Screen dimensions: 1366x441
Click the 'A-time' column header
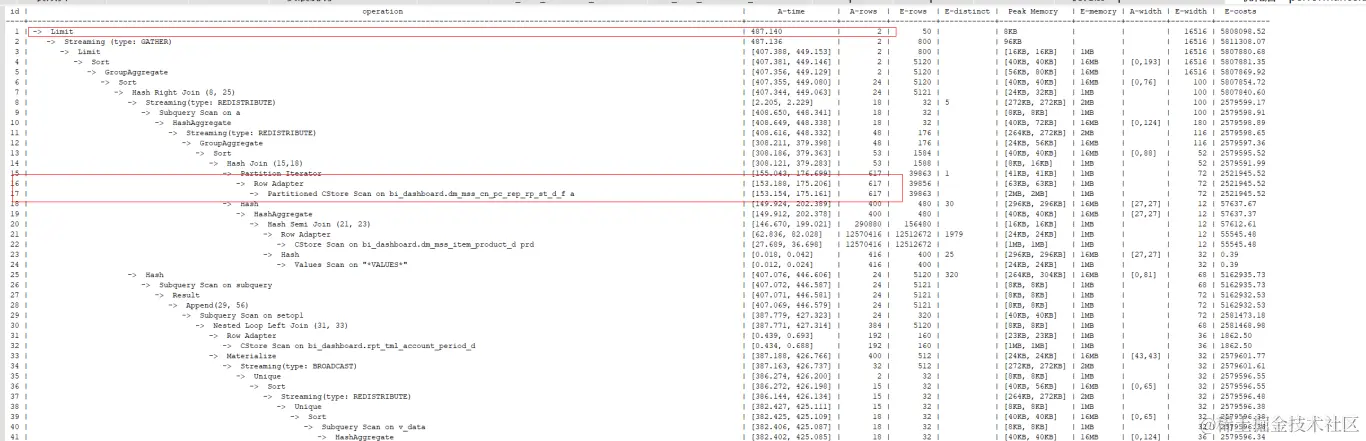pyautogui.click(x=791, y=11)
